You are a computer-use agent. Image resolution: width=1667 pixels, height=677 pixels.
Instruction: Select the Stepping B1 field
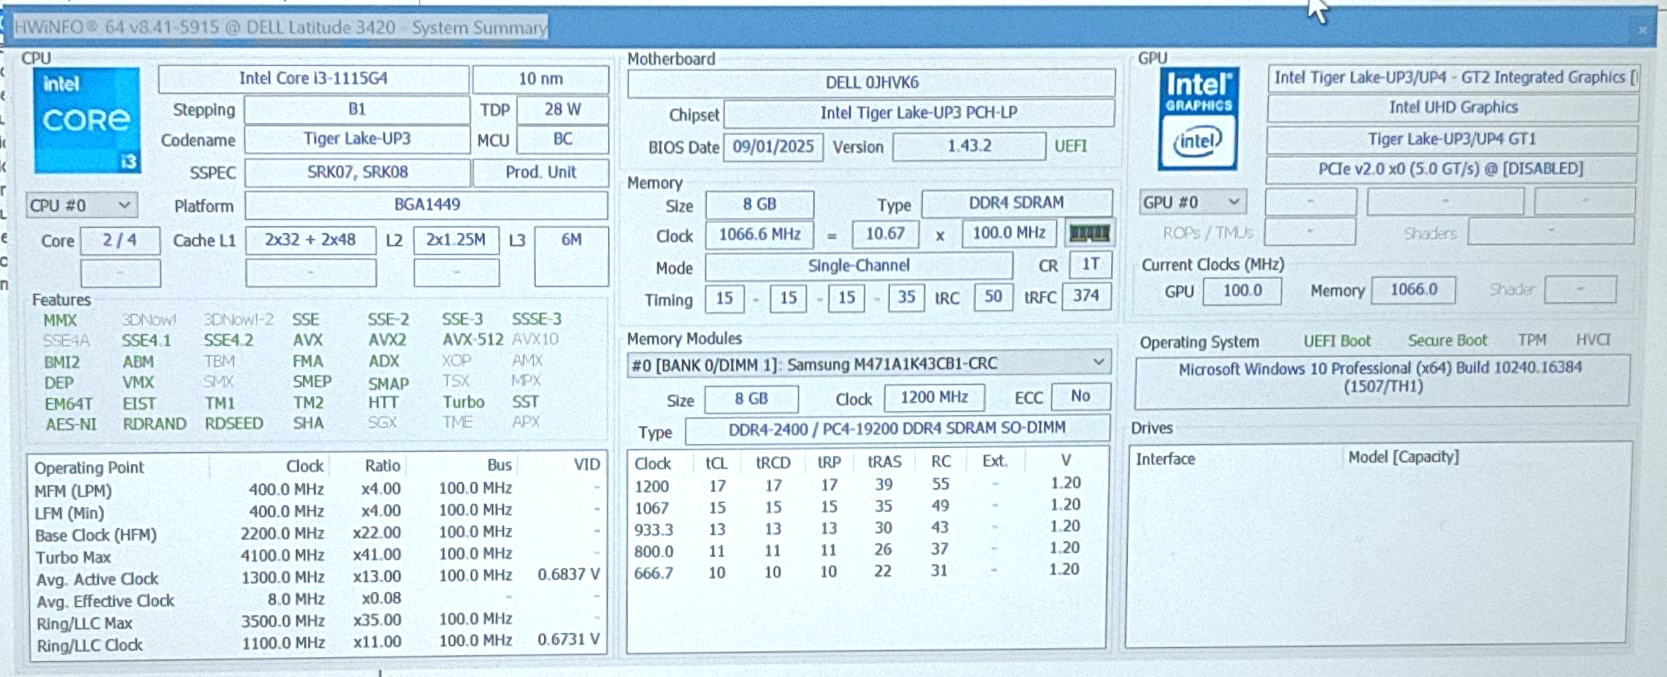357,109
